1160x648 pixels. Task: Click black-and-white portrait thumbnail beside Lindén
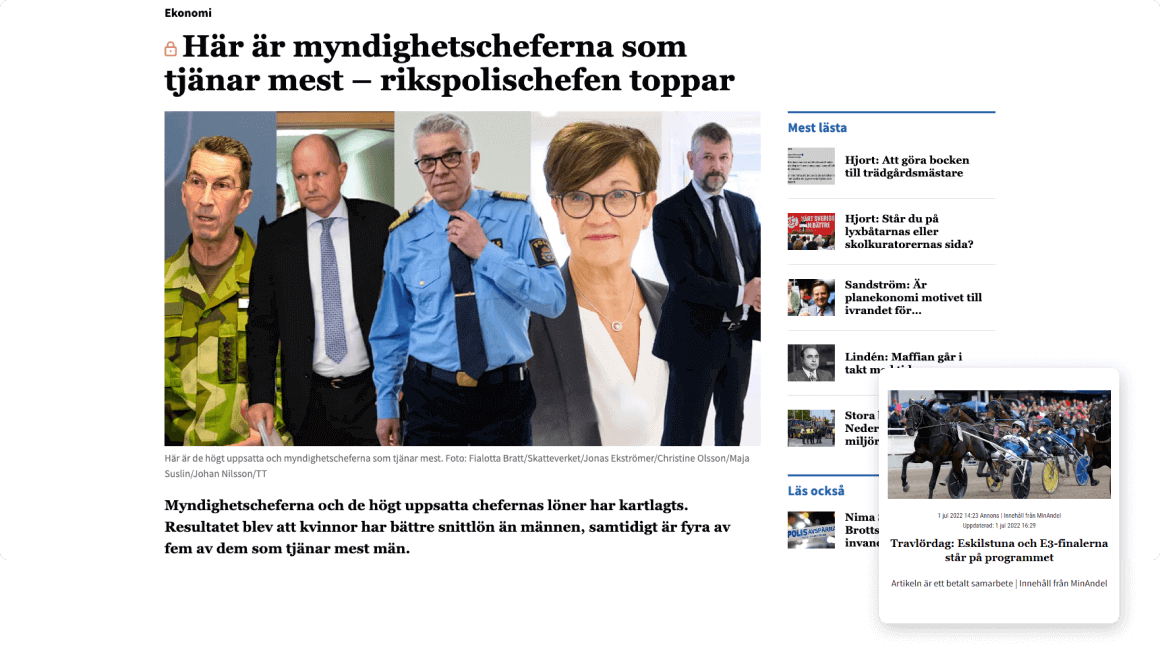pyautogui.click(x=811, y=362)
